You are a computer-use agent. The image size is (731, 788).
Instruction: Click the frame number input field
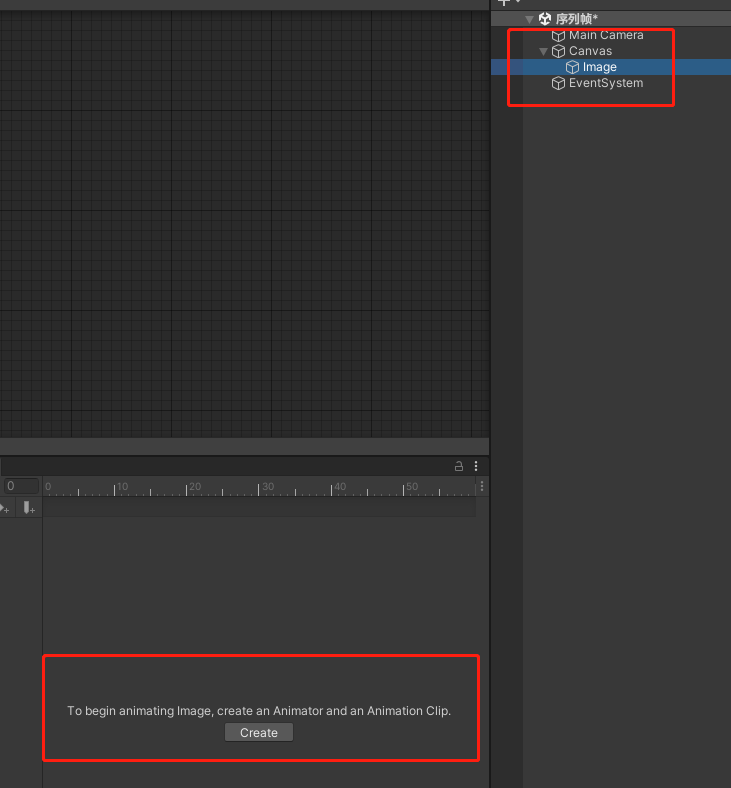[x=21, y=486]
